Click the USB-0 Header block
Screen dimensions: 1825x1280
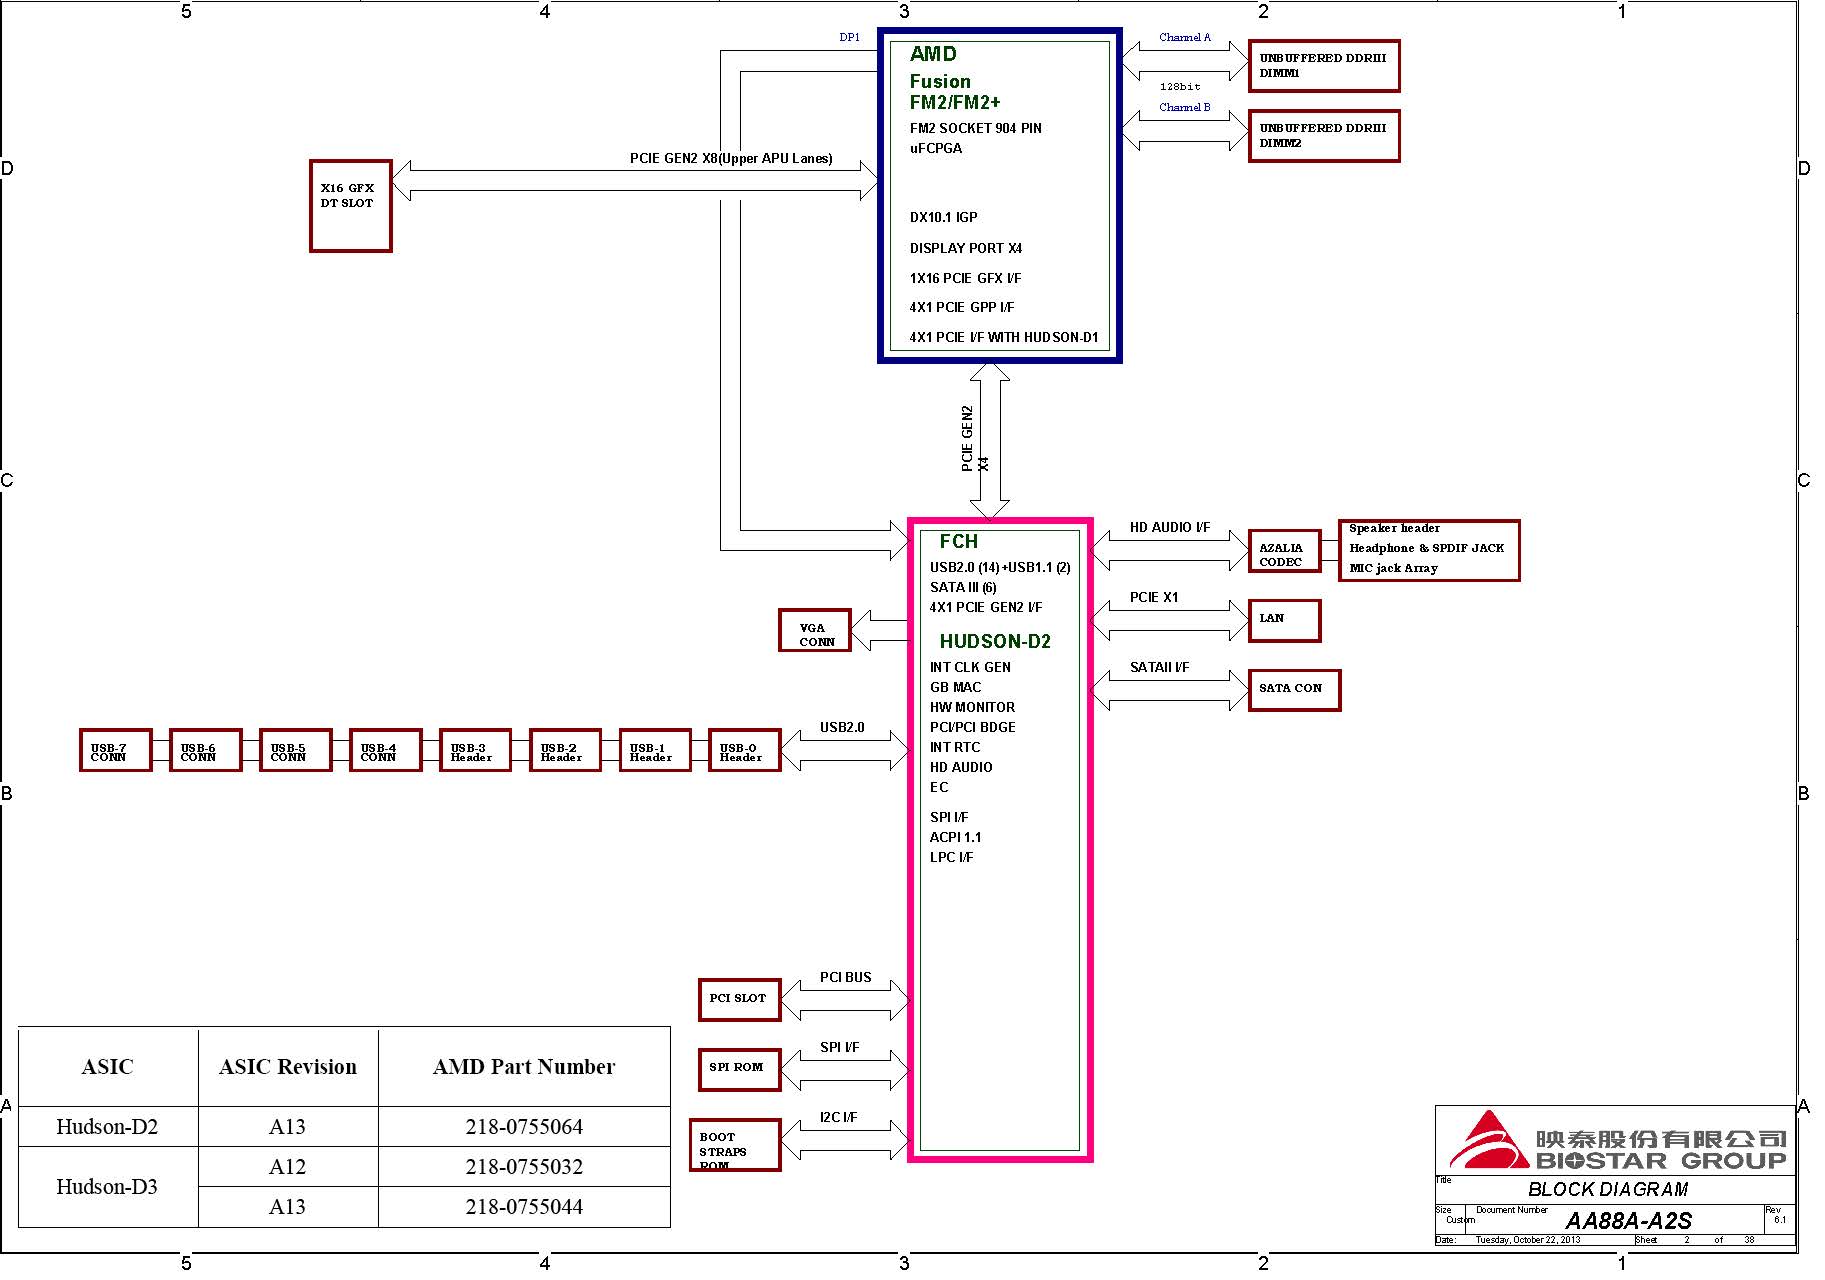point(744,750)
